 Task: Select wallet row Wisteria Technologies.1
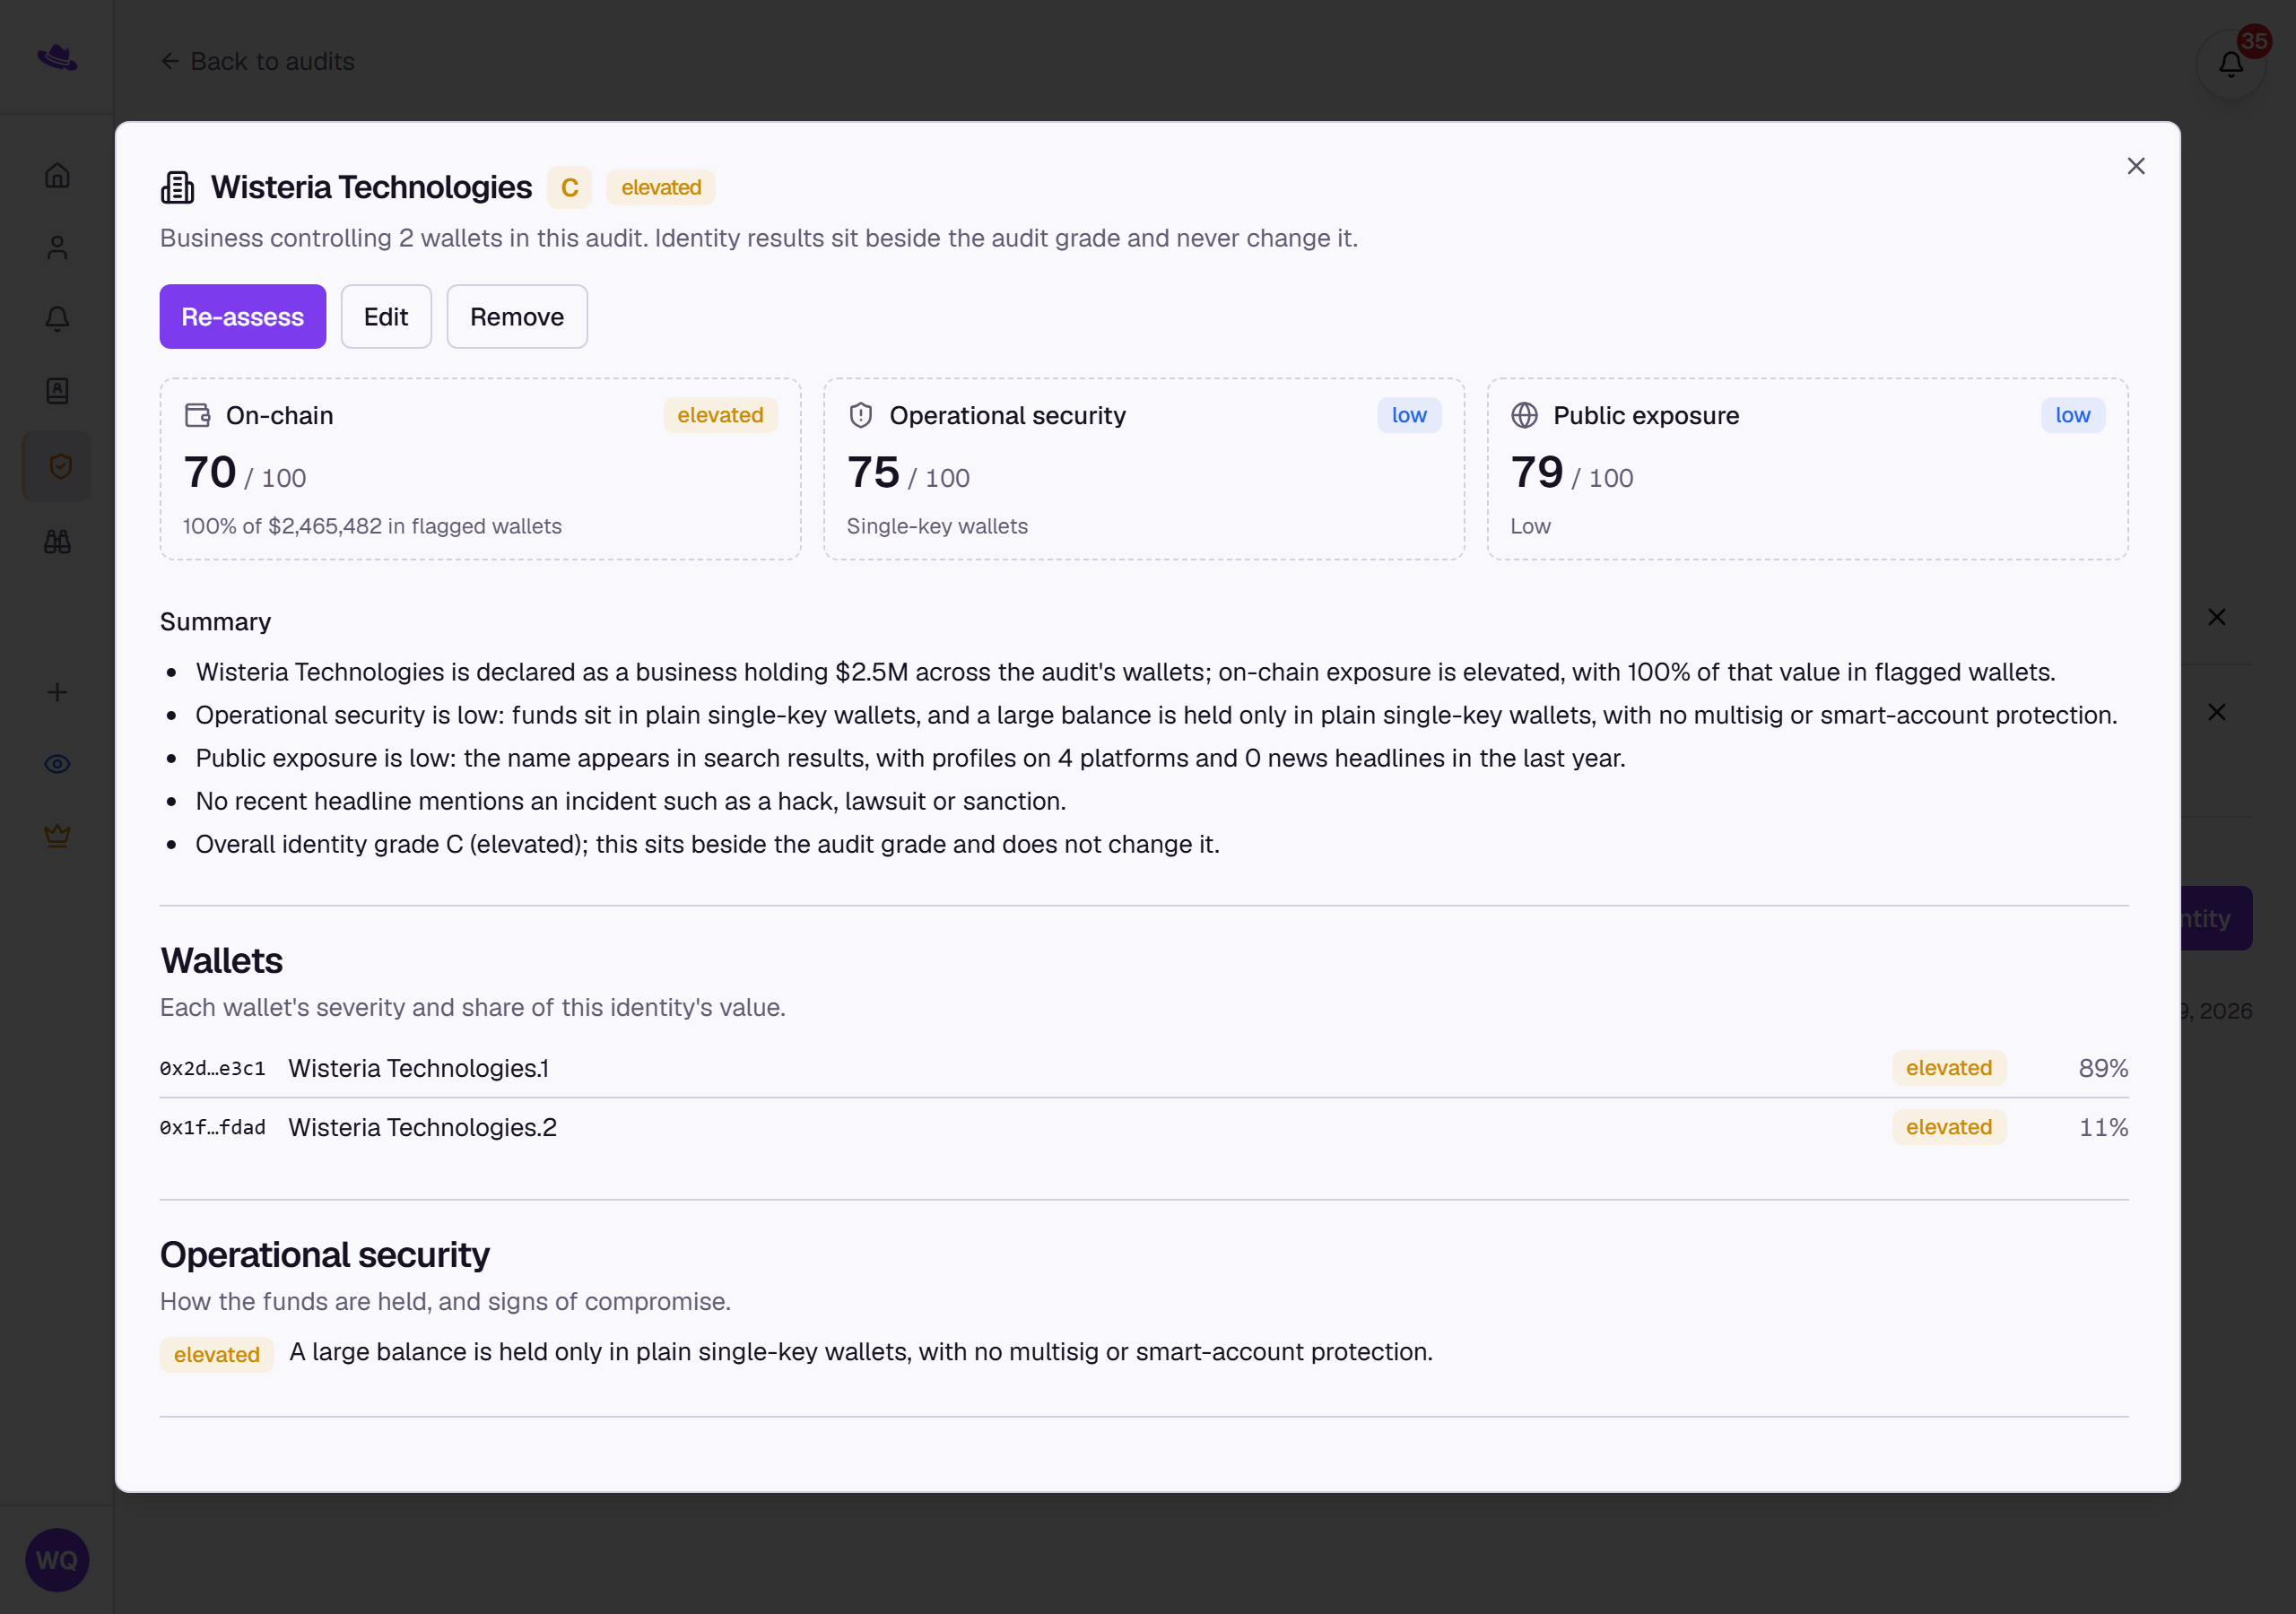point(1144,1068)
